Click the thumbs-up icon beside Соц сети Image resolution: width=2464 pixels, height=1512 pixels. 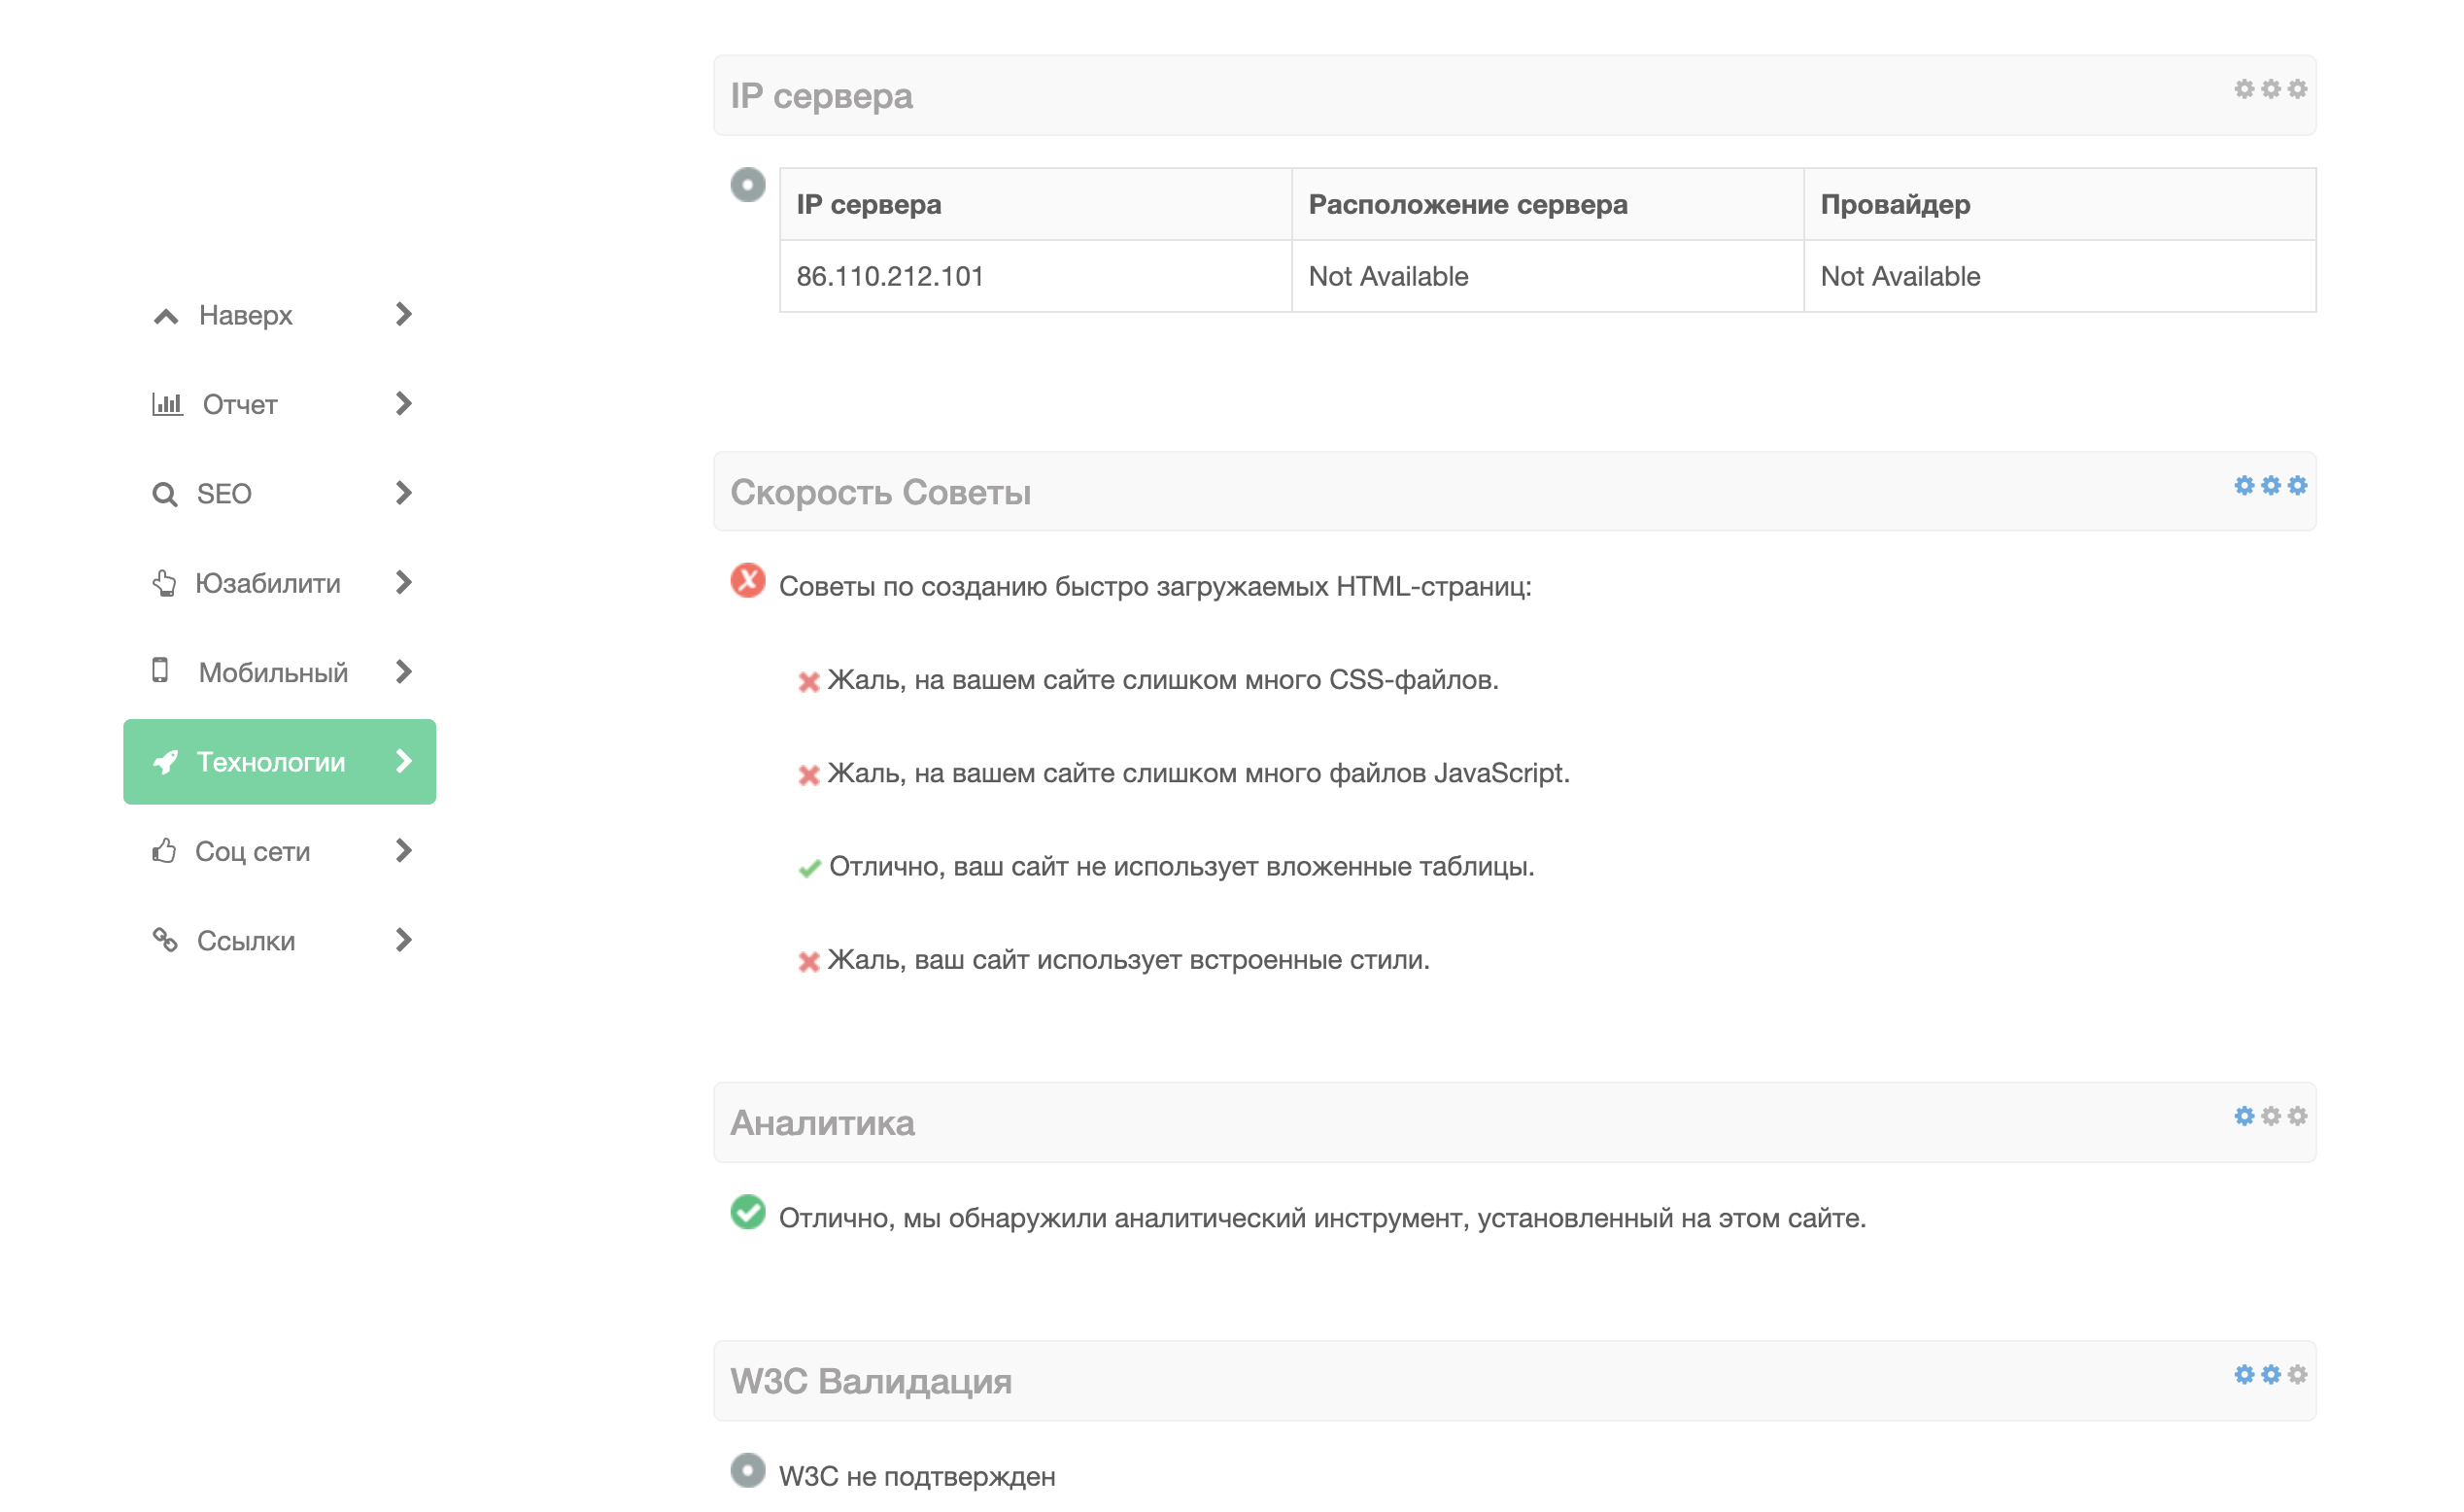coord(164,851)
